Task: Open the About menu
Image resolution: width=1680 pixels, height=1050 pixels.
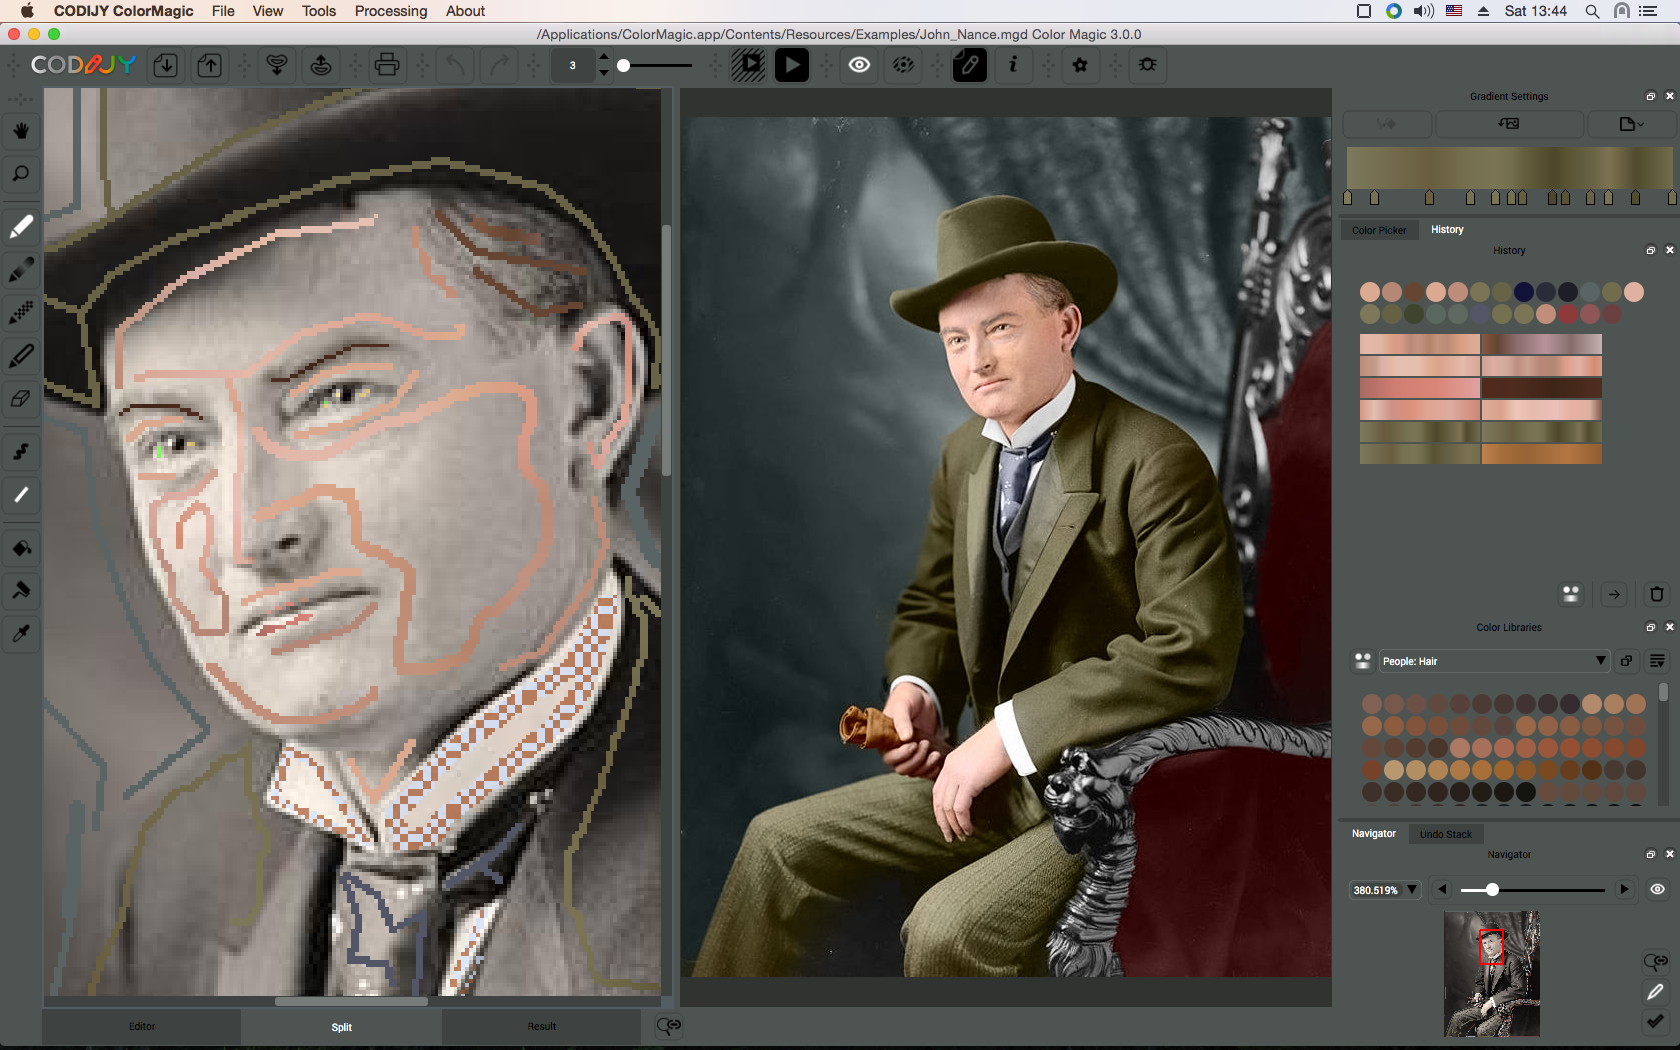Action: click(465, 11)
